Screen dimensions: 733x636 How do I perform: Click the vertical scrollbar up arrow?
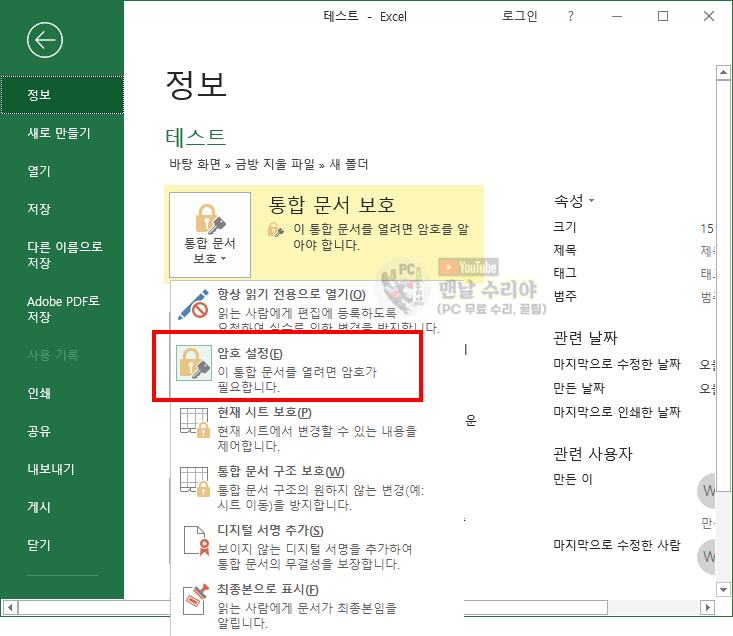tap(723, 72)
